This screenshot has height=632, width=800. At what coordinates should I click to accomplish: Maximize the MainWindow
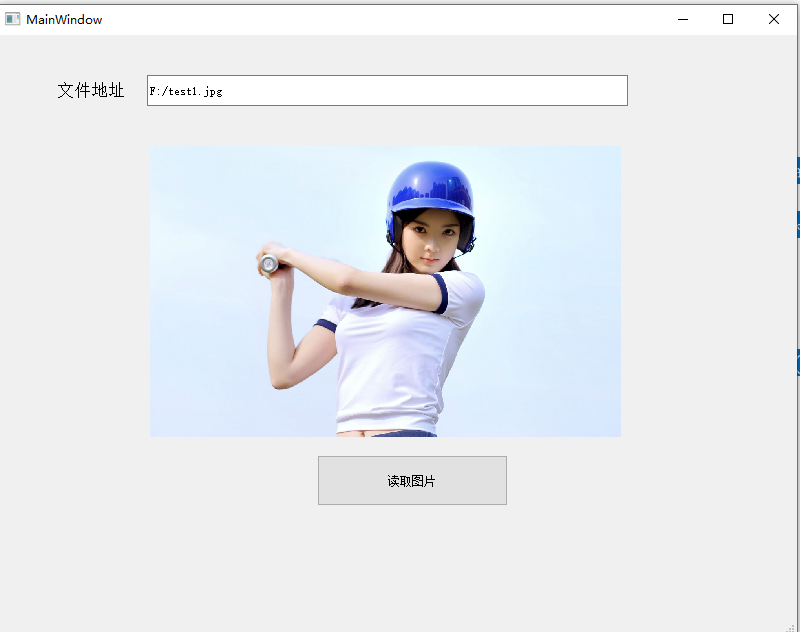coord(728,19)
